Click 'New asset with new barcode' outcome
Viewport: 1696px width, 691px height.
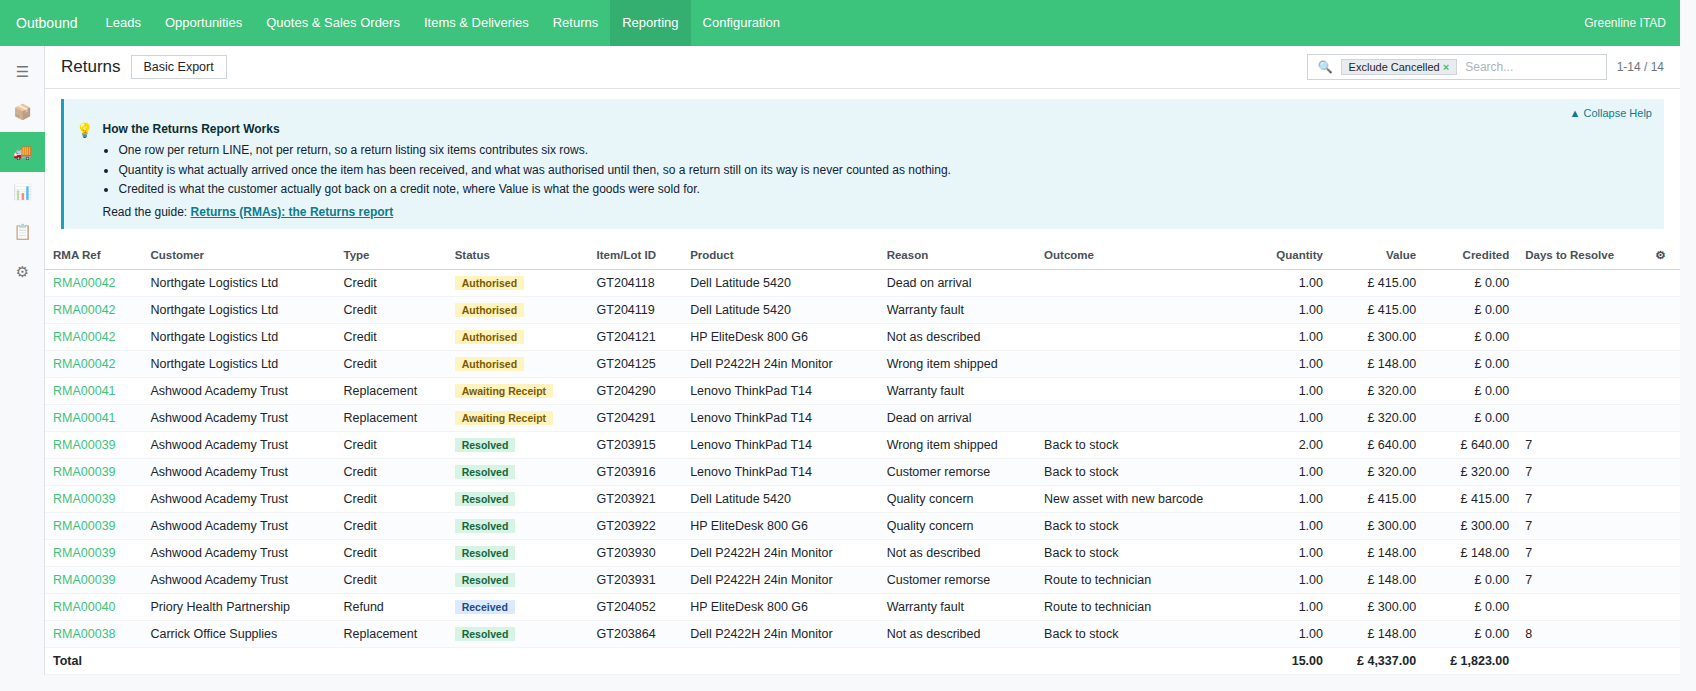point(1123,499)
